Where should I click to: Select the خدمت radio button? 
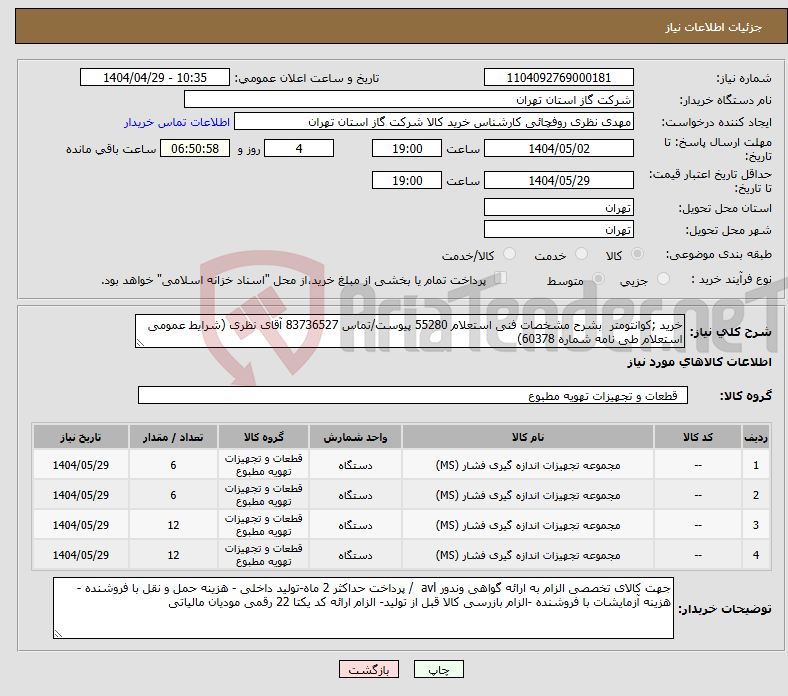click(581, 254)
